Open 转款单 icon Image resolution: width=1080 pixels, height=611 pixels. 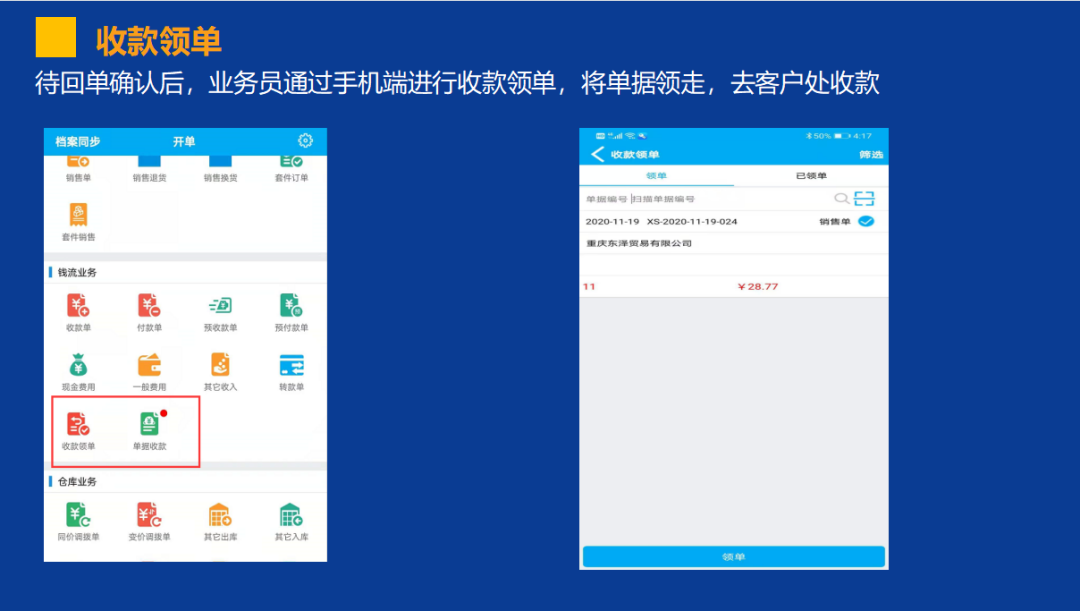pos(291,365)
